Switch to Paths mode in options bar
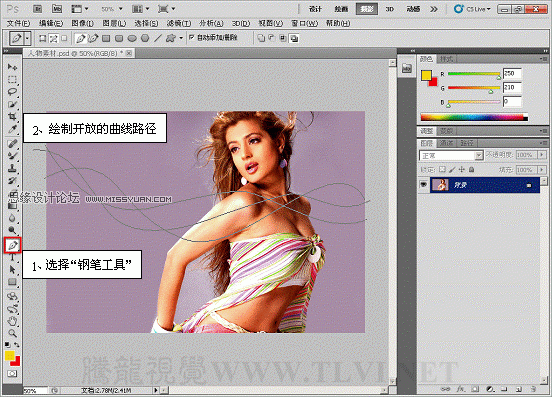Screen dimensions: 552x397 (53, 38)
